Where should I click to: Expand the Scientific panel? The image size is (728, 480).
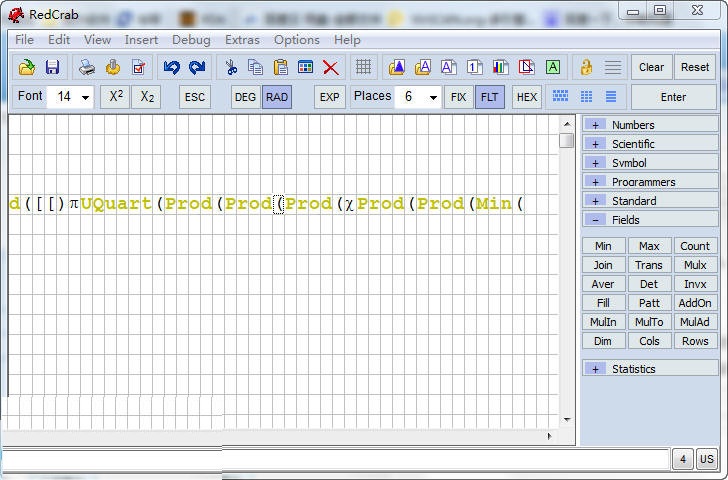[x=650, y=143]
